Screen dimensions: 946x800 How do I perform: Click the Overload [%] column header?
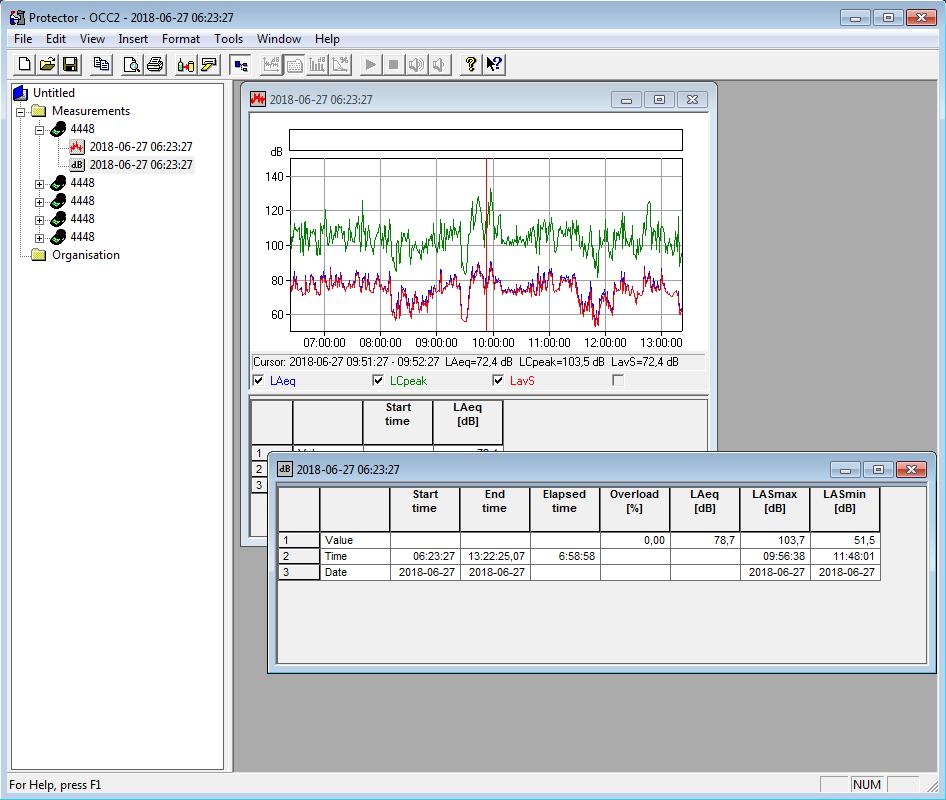click(634, 509)
